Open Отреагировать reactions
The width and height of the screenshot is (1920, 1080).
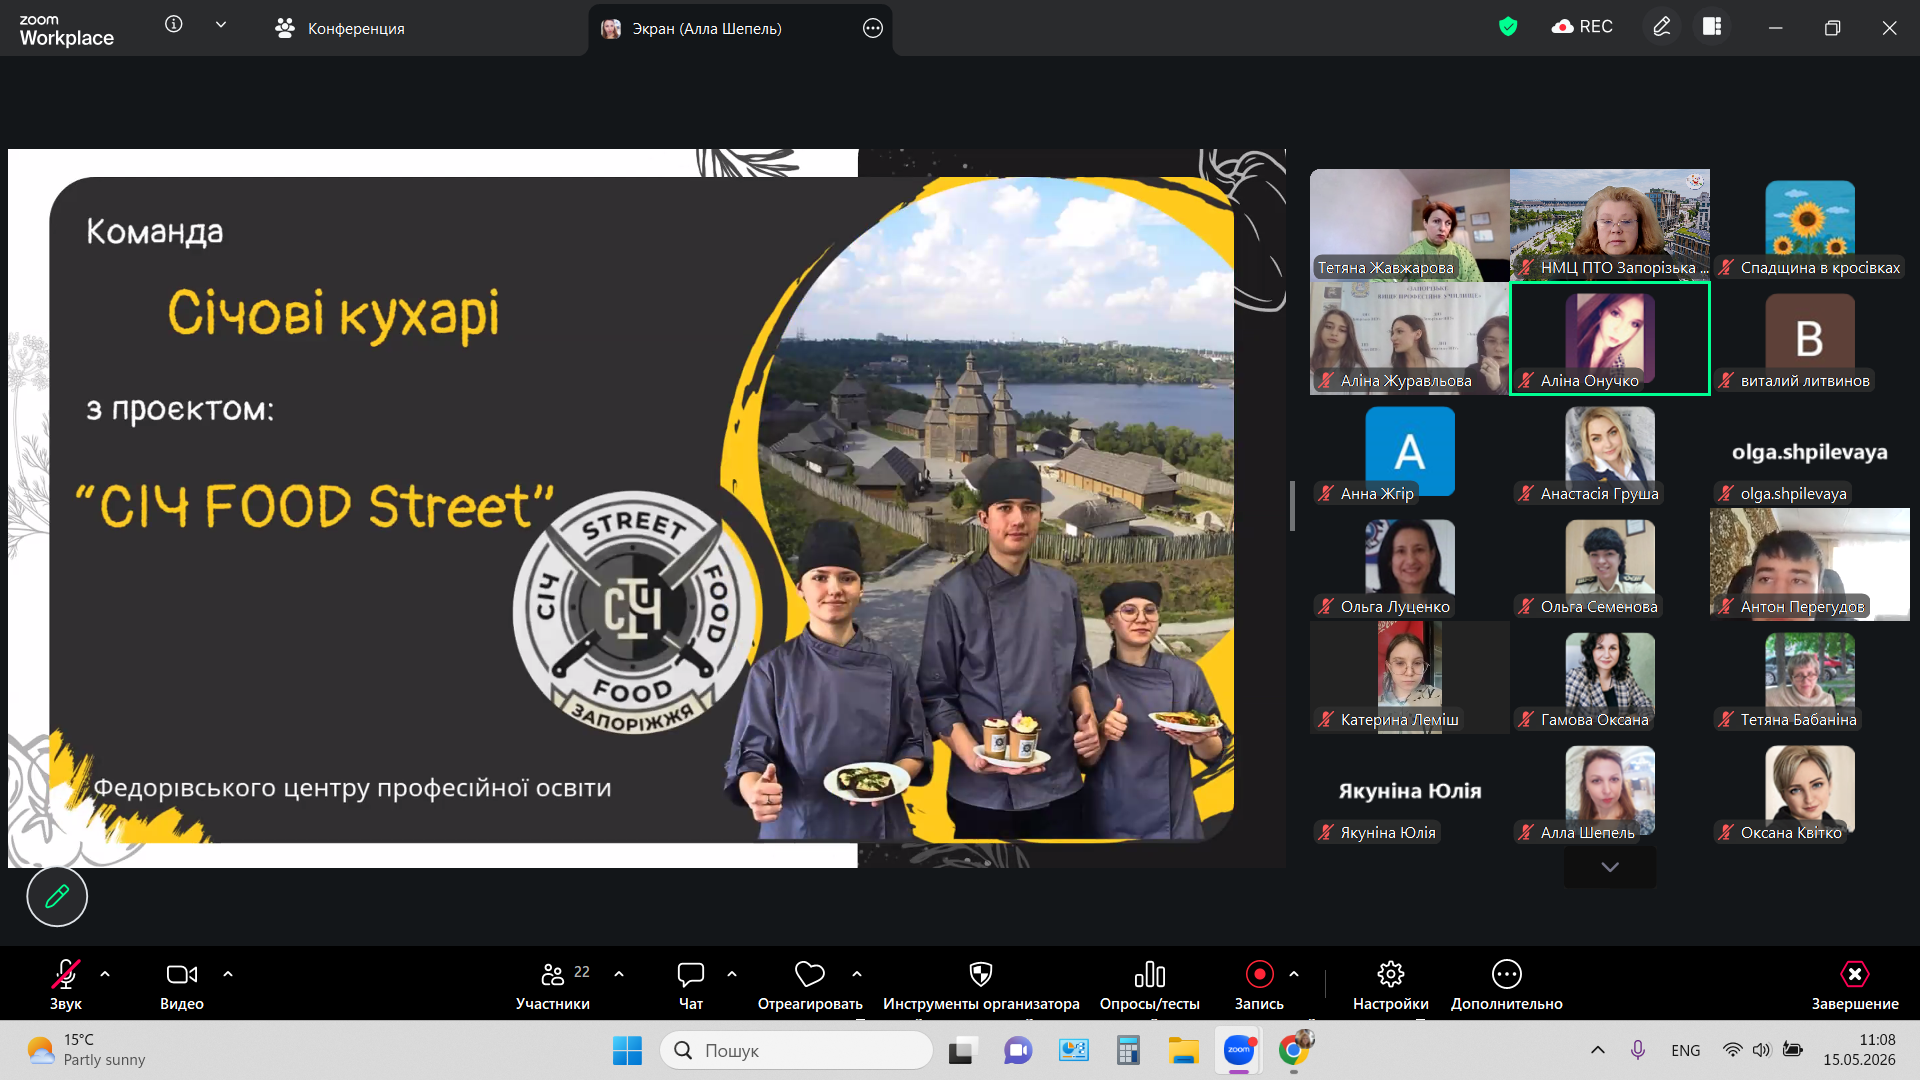point(810,984)
